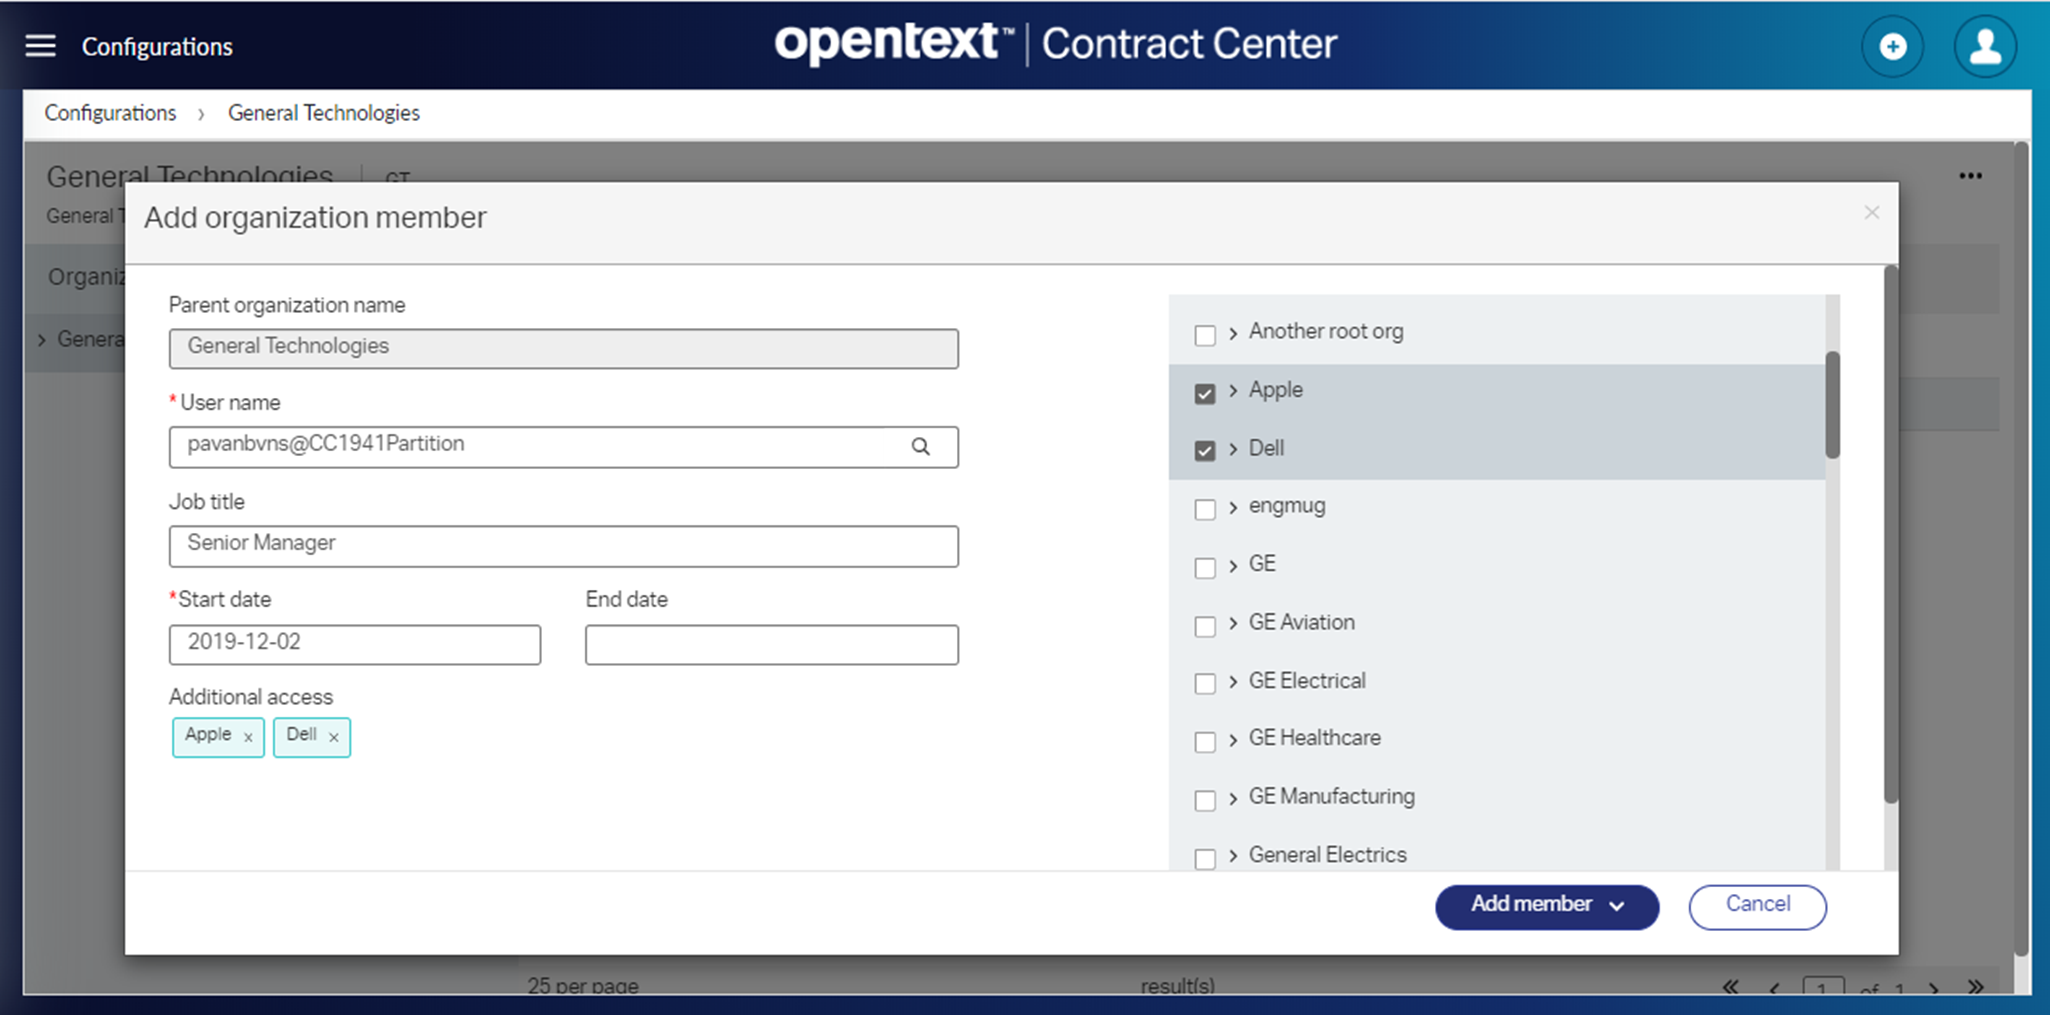The height and width of the screenshot is (1015, 2050).
Task: Click into the Job title field
Action: click(x=564, y=546)
